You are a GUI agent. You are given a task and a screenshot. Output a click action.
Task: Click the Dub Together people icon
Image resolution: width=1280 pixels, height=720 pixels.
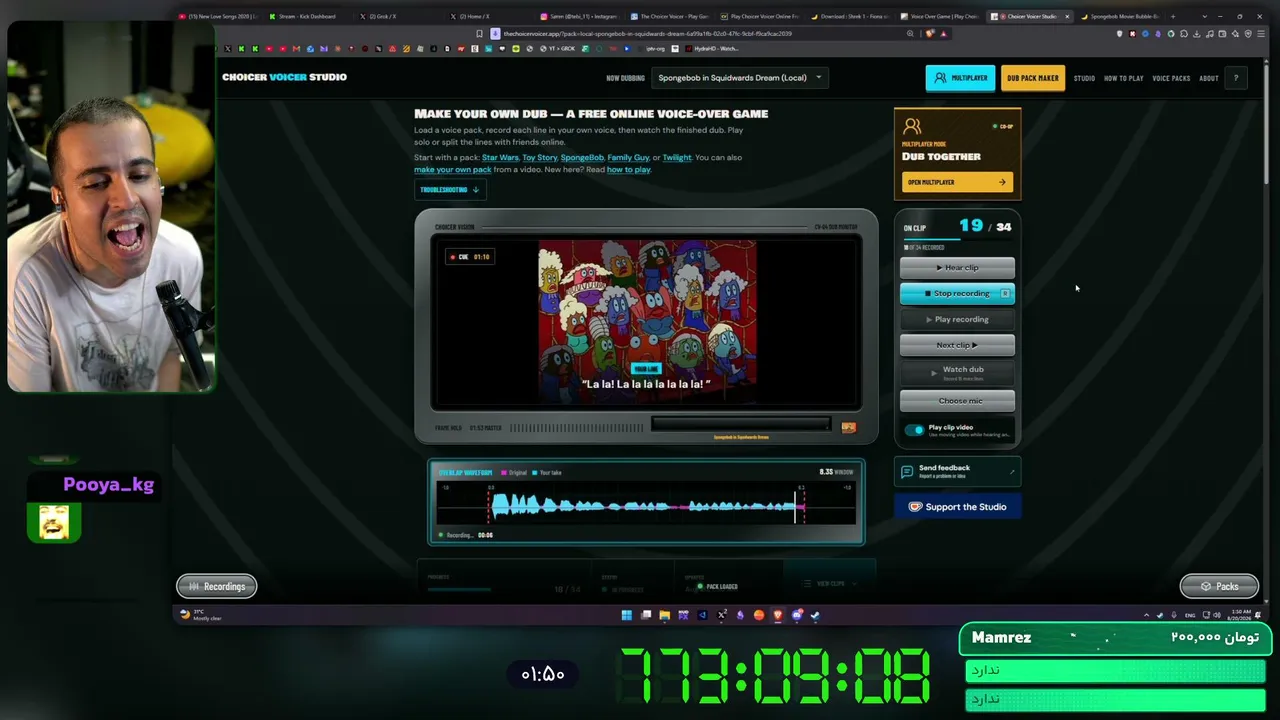911,127
